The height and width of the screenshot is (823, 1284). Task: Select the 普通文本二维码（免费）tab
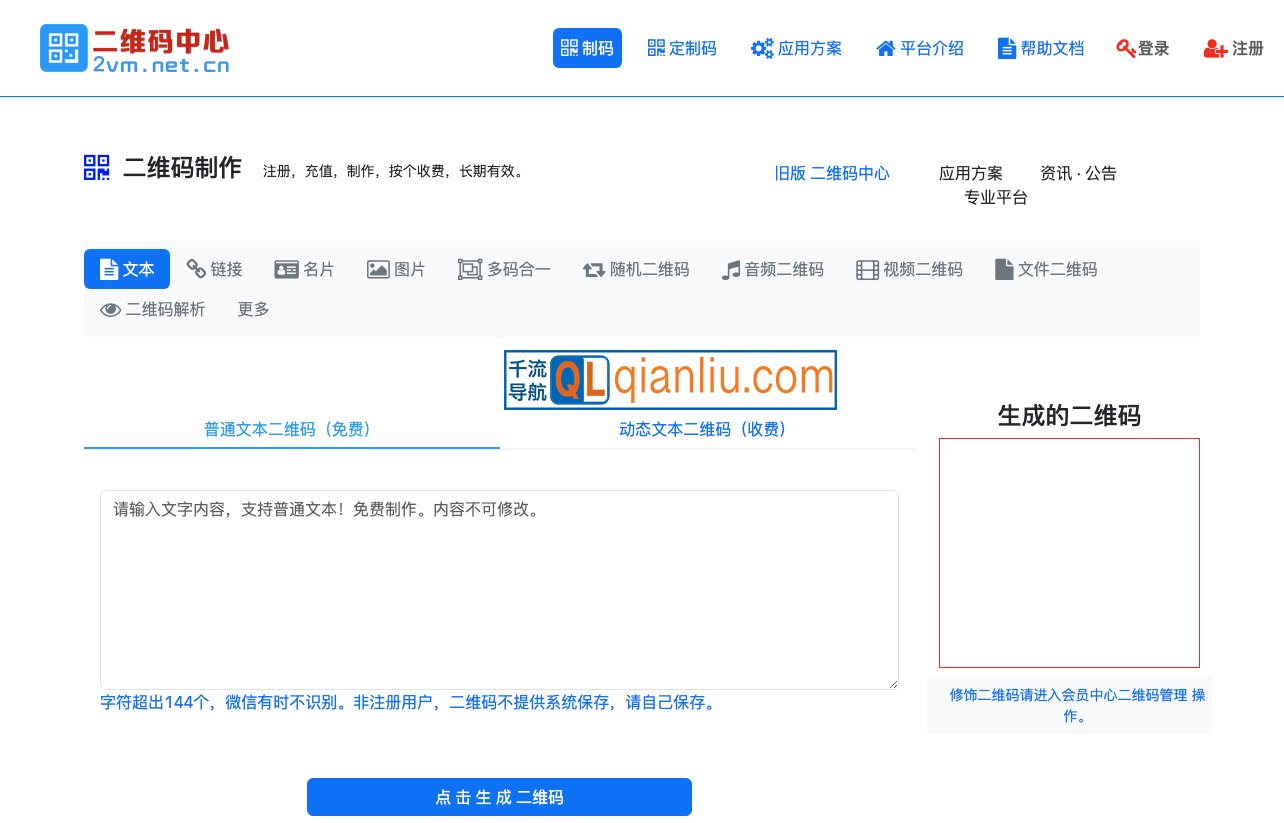[286, 429]
